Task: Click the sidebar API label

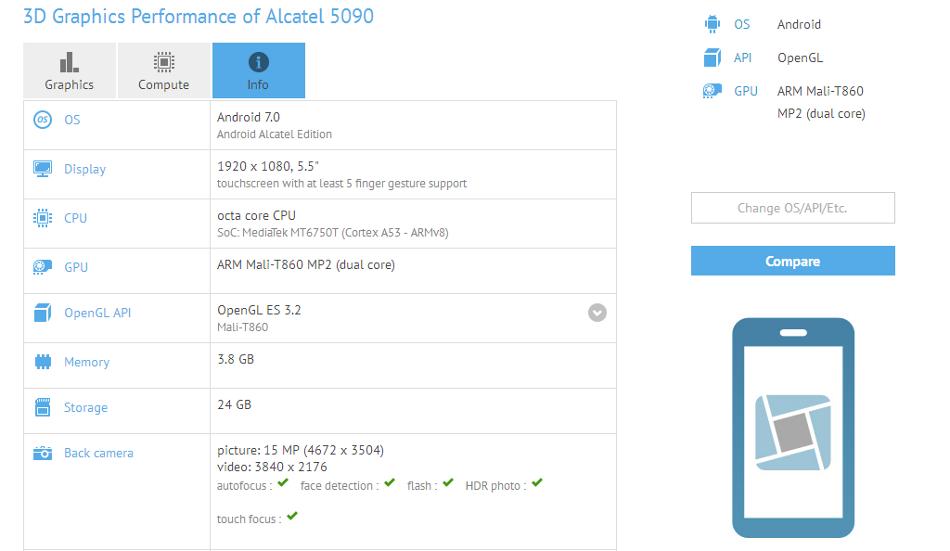Action: point(743,58)
